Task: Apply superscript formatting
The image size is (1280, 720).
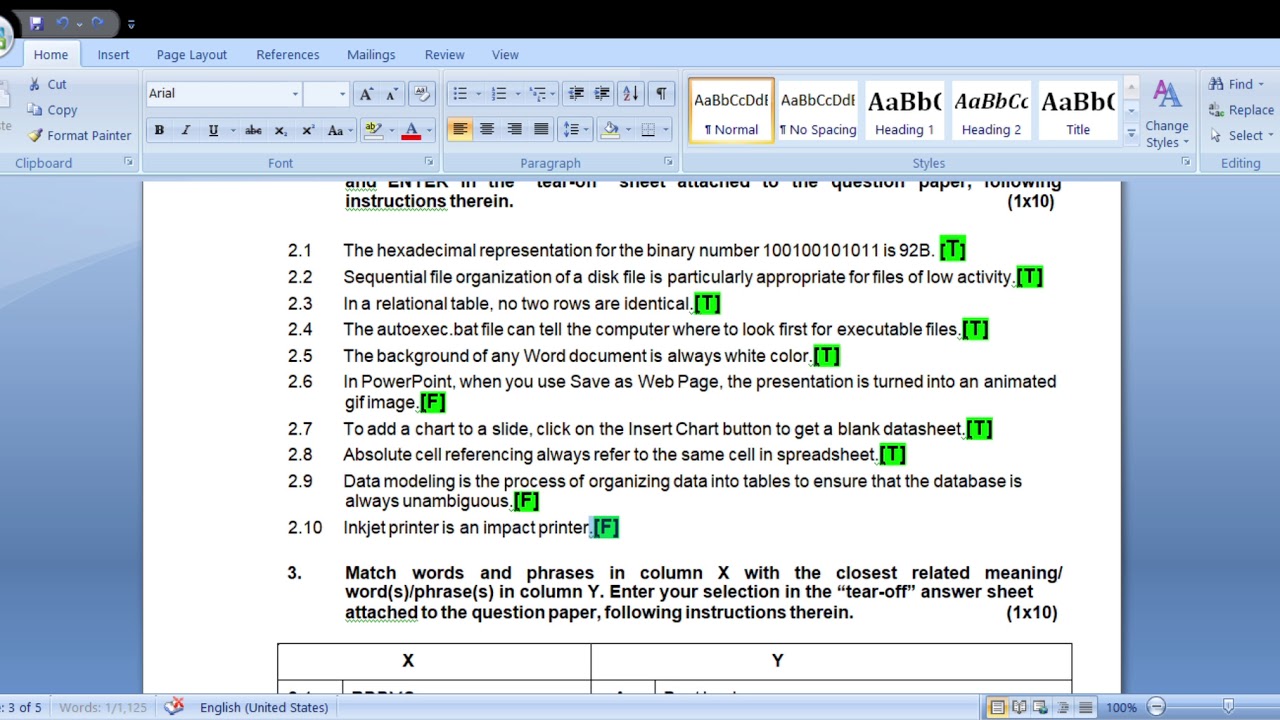Action: tap(308, 131)
